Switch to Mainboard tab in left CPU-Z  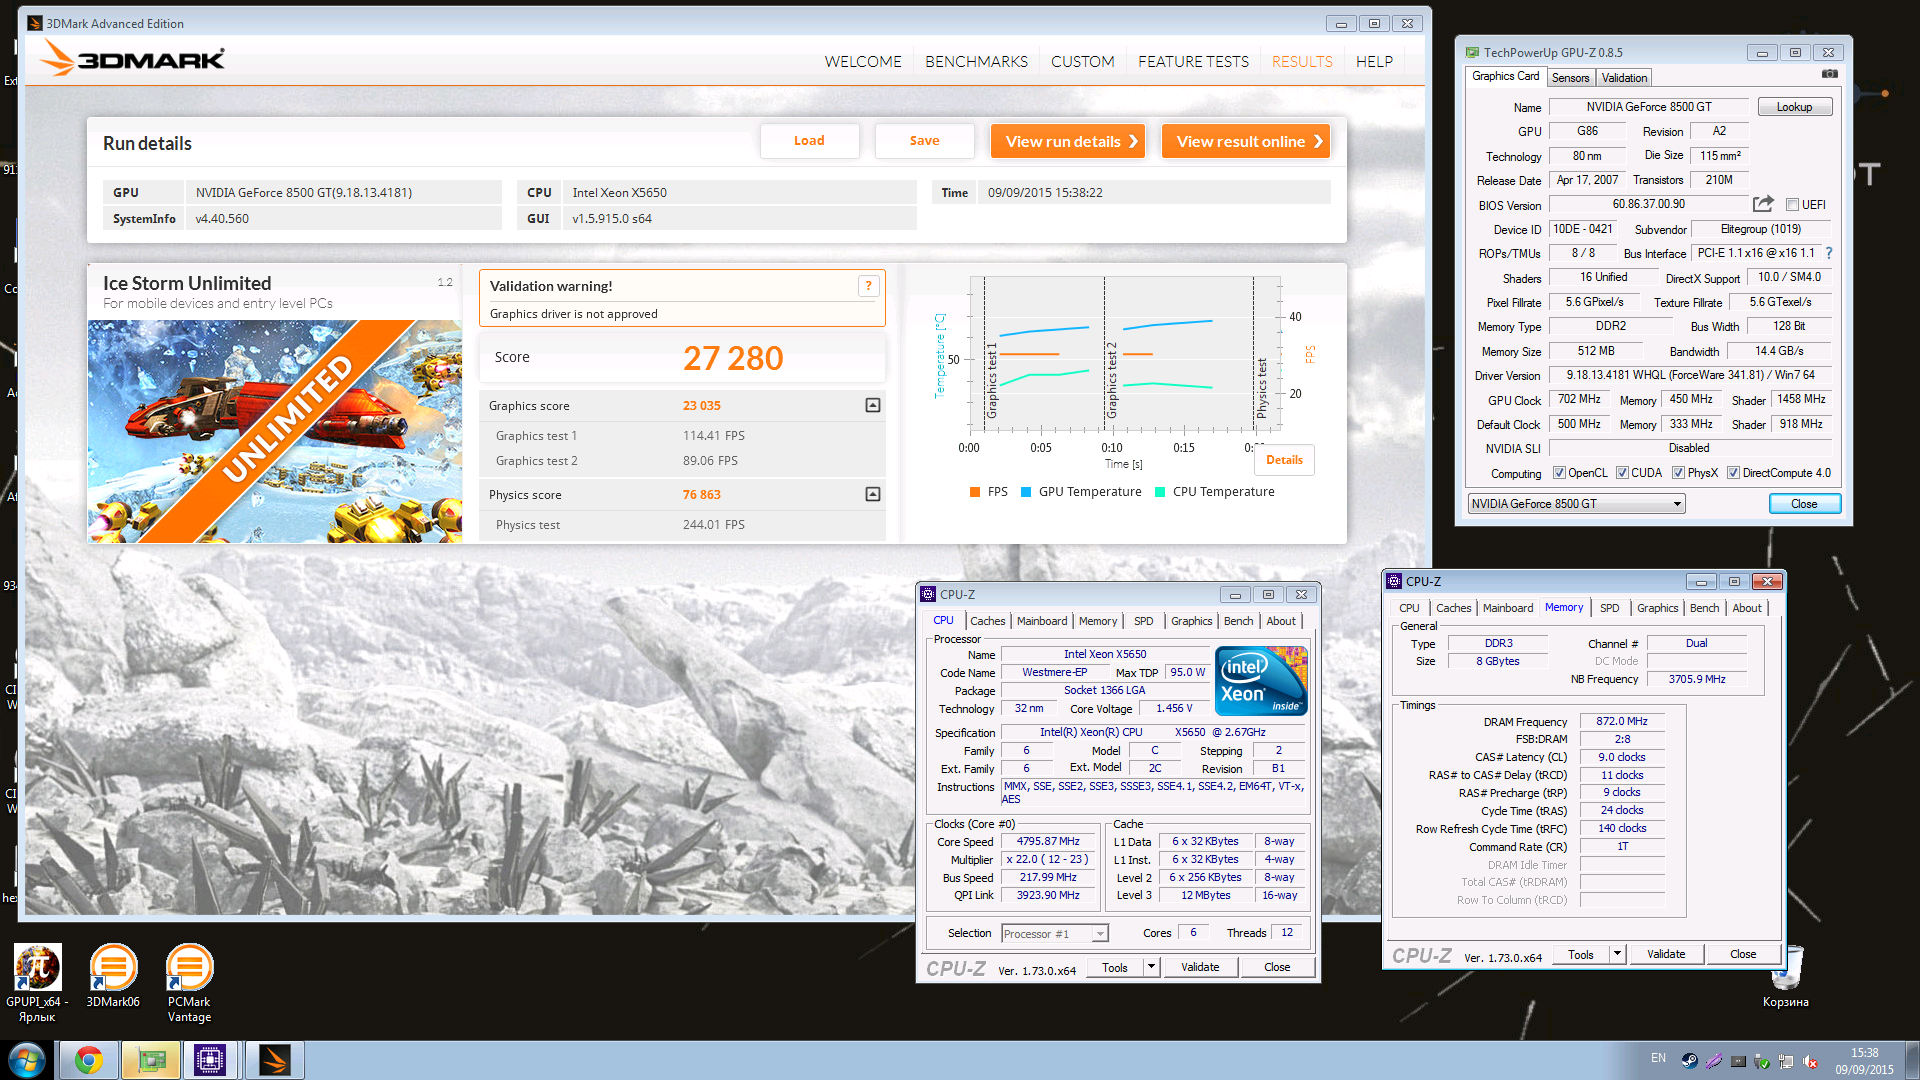1042,621
